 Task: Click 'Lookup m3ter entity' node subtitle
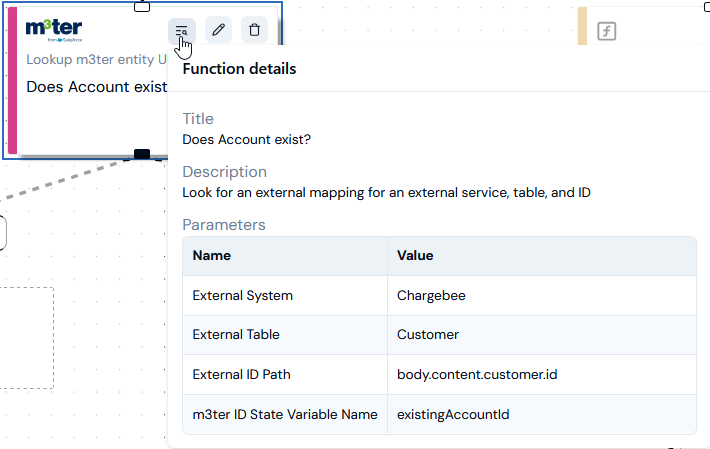[96, 59]
